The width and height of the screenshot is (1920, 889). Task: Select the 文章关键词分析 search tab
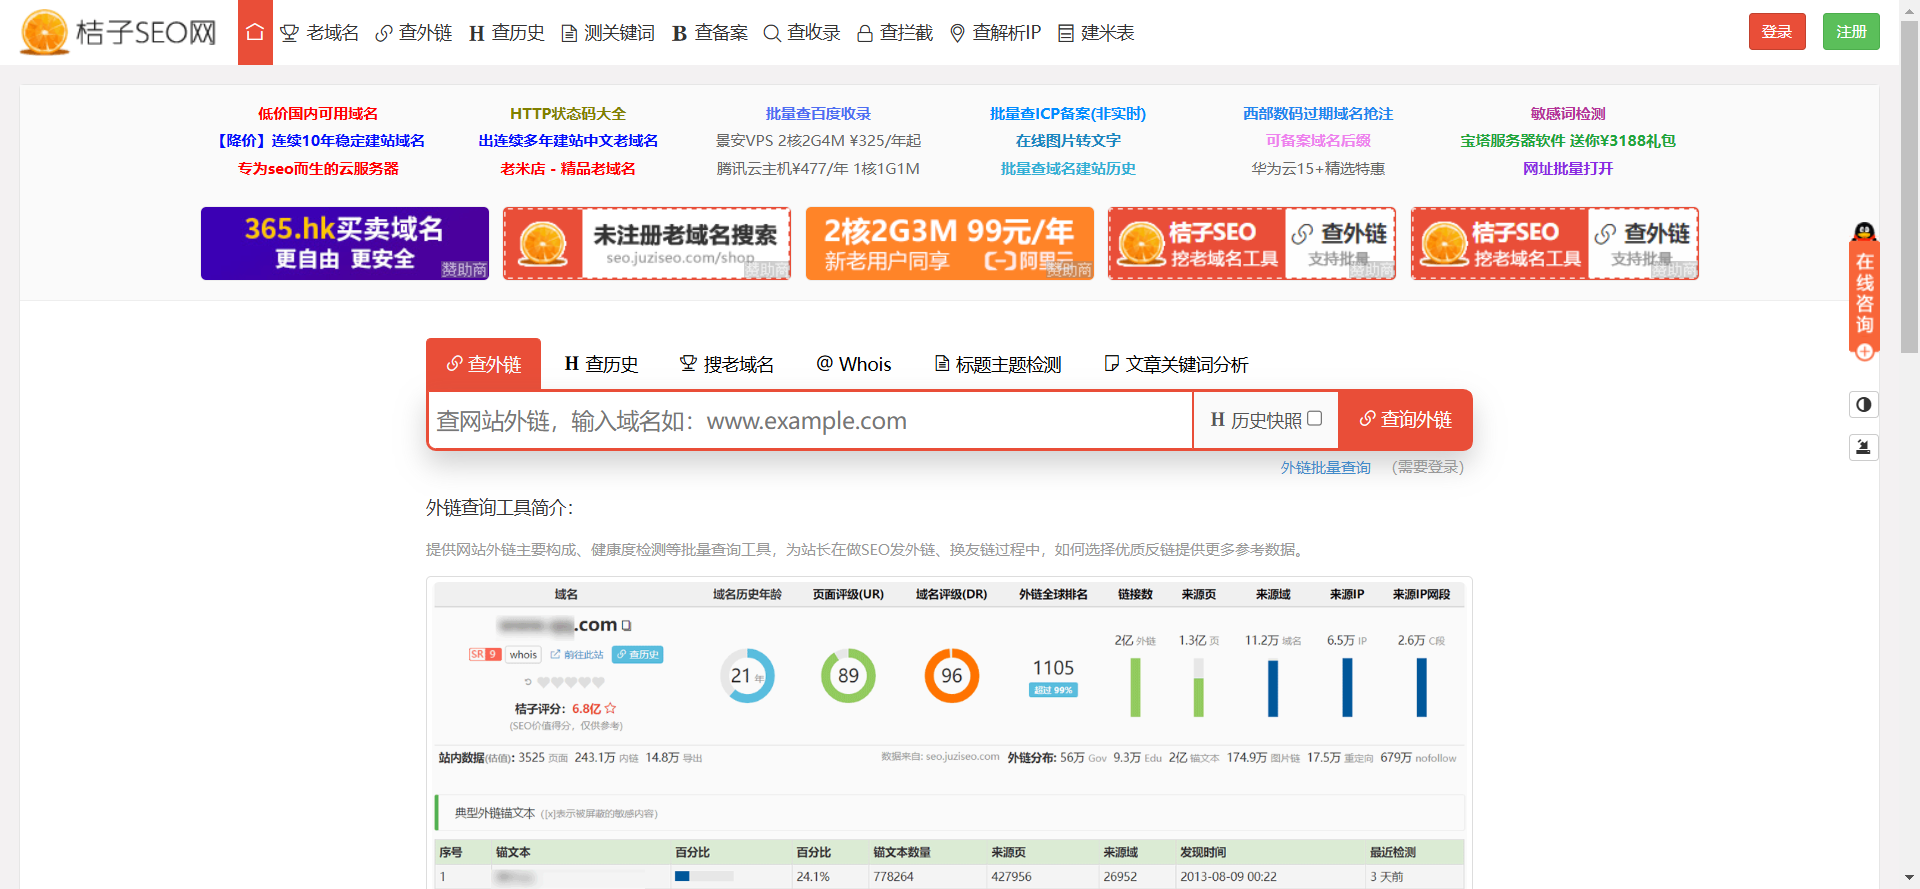[1176, 364]
